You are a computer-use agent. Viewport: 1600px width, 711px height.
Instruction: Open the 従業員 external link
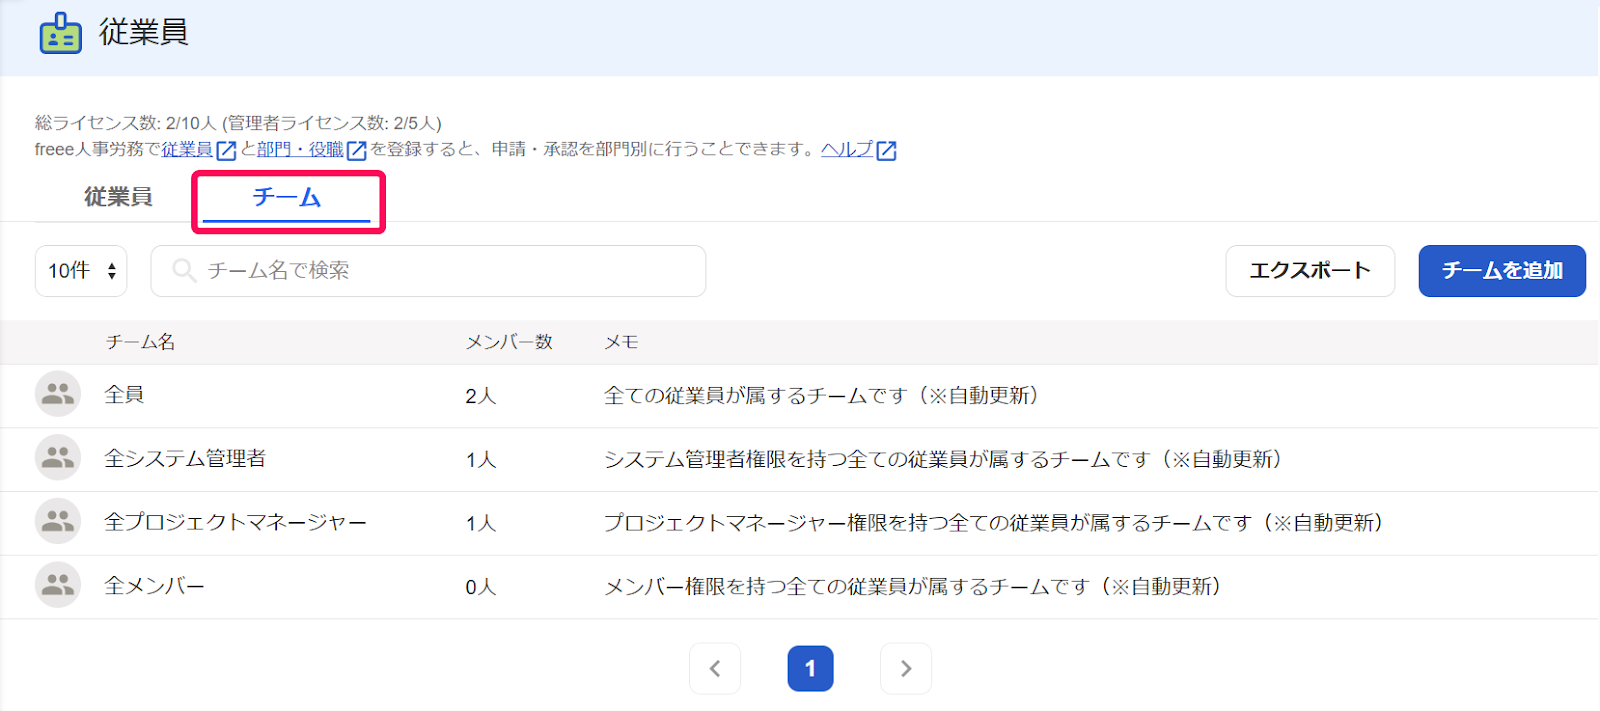pos(187,150)
